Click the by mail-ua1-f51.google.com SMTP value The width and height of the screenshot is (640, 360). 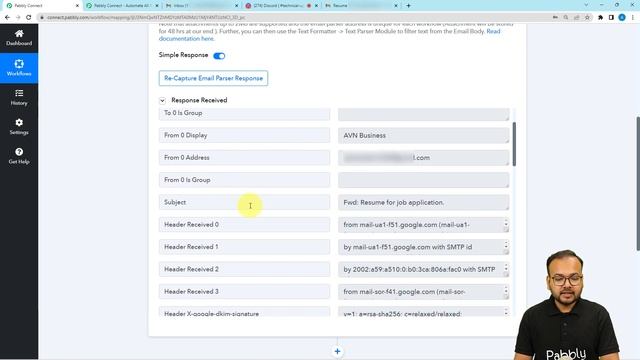coord(423,247)
